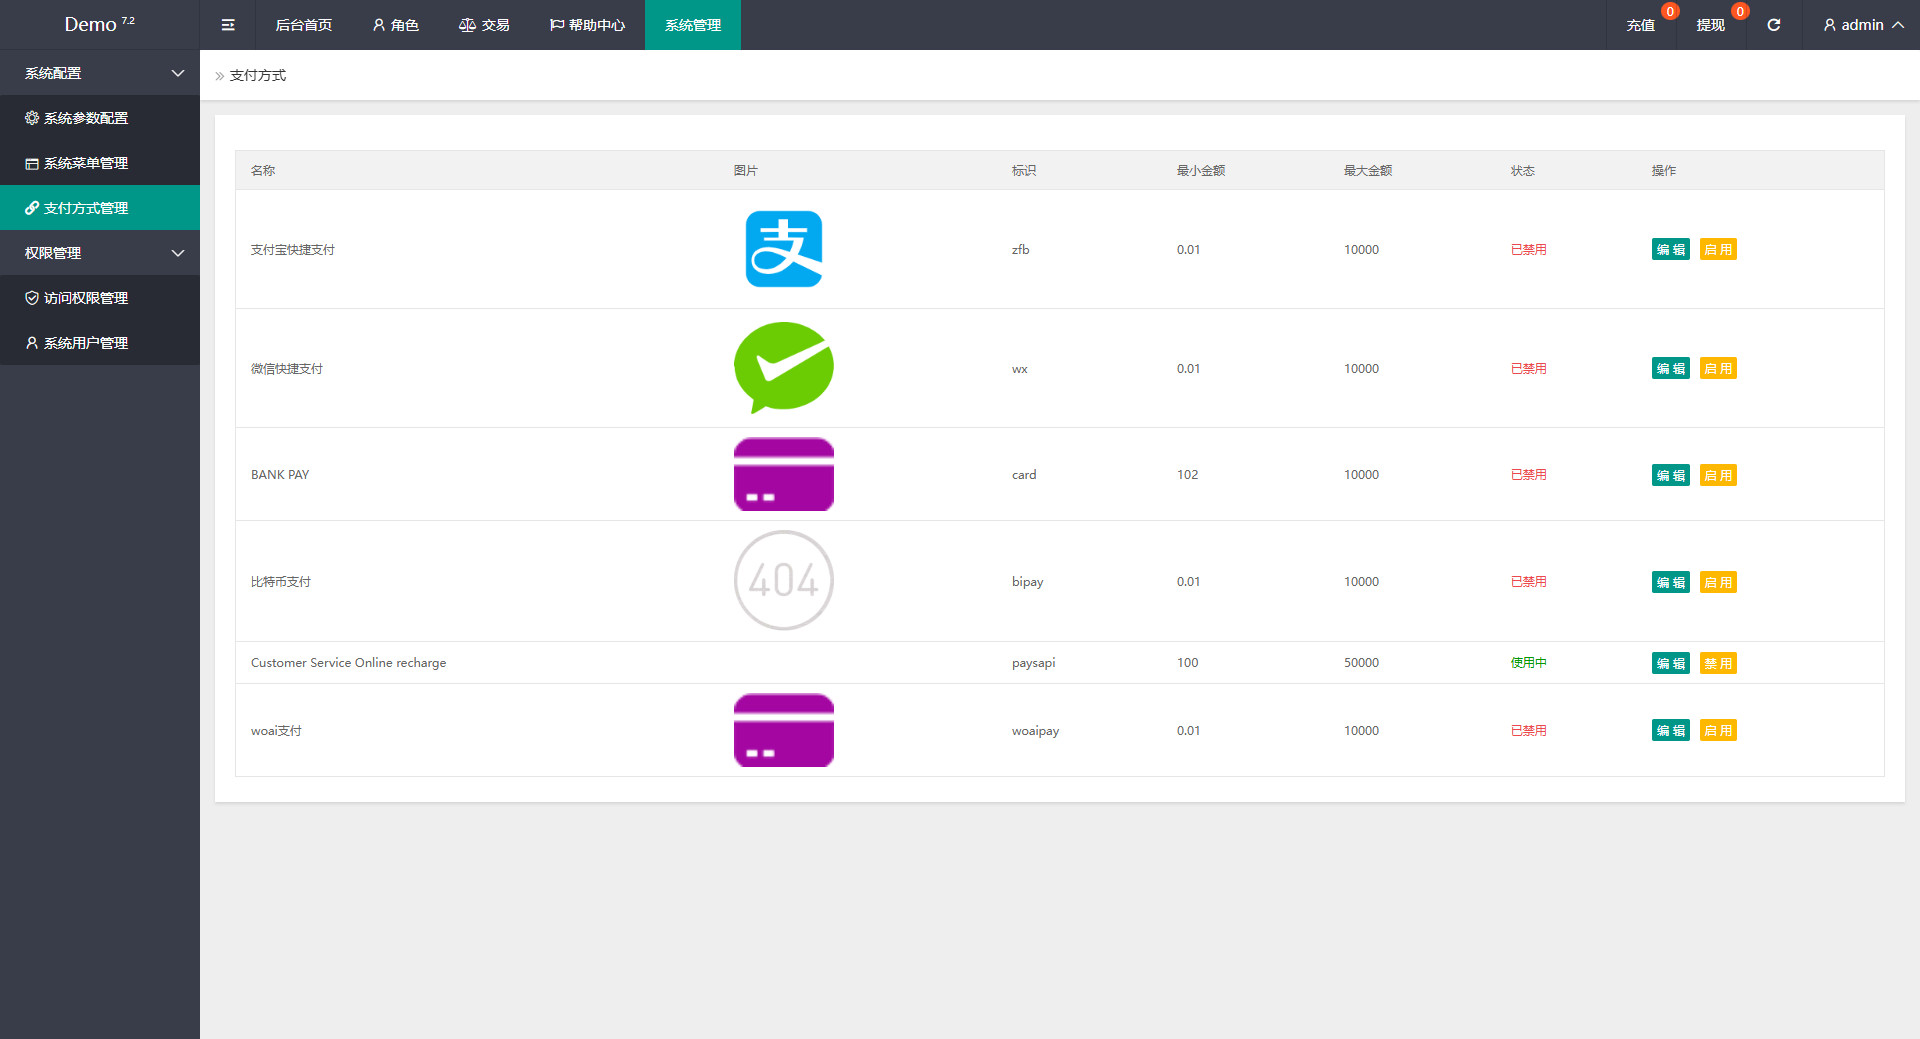Open 系统菜单管理 in sidebar
The height and width of the screenshot is (1039, 1920).
click(x=86, y=163)
